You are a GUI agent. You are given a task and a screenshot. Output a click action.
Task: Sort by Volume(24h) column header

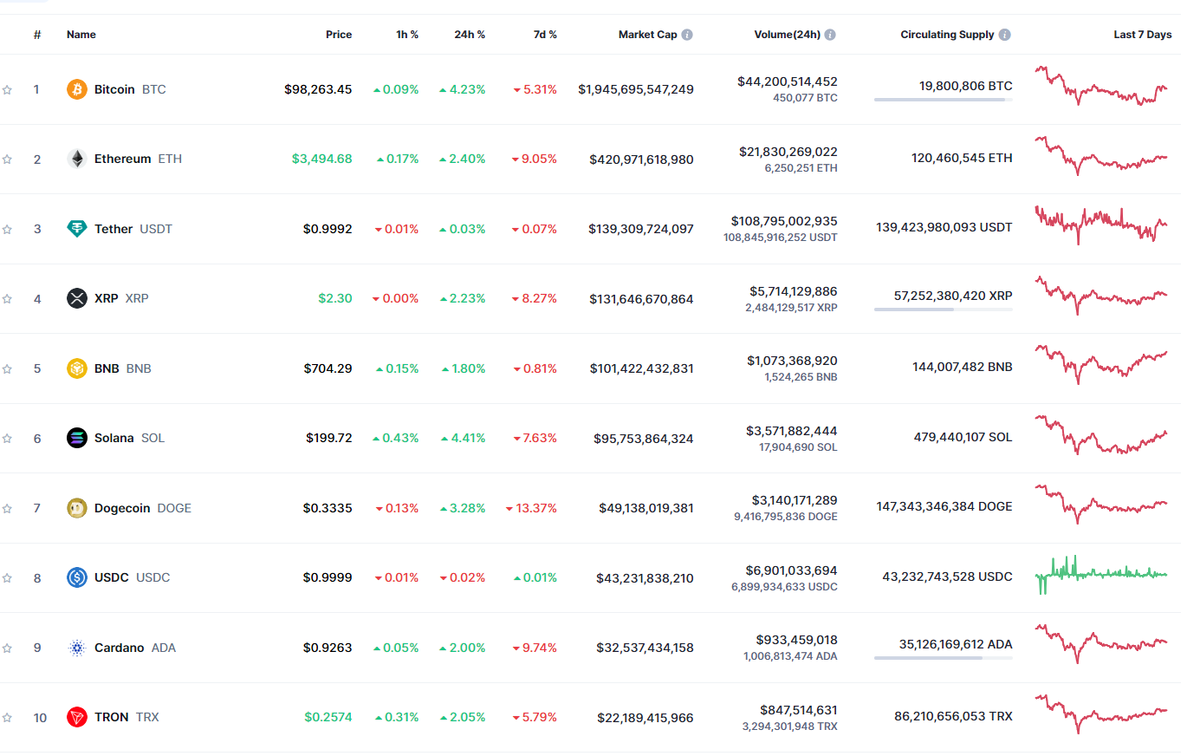pyautogui.click(x=787, y=34)
